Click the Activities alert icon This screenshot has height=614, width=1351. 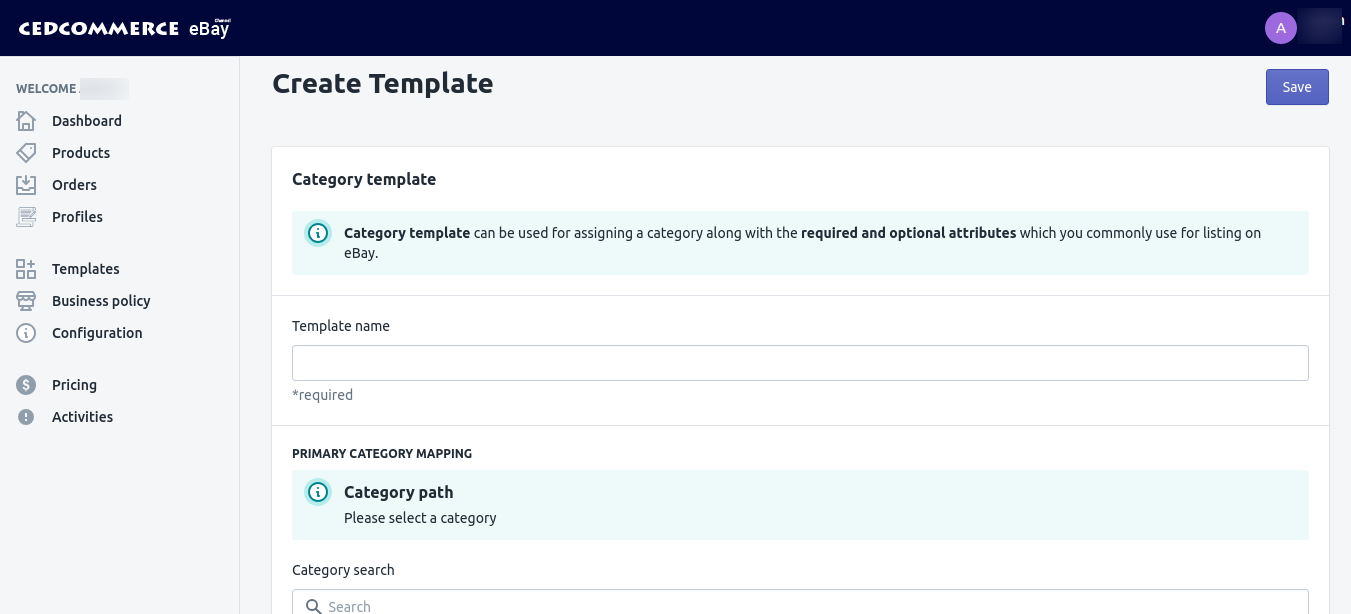(x=26, y=417)
